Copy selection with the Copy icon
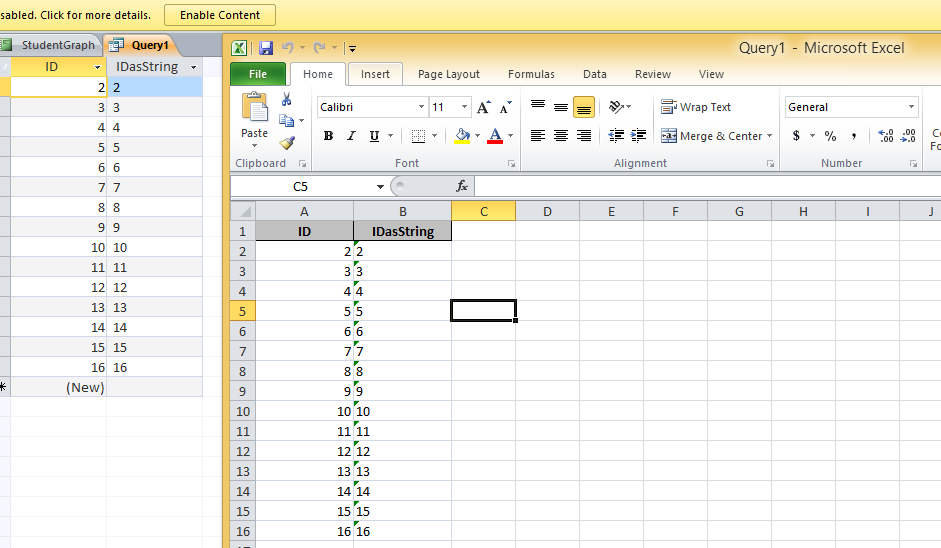 tap(287, 121)
